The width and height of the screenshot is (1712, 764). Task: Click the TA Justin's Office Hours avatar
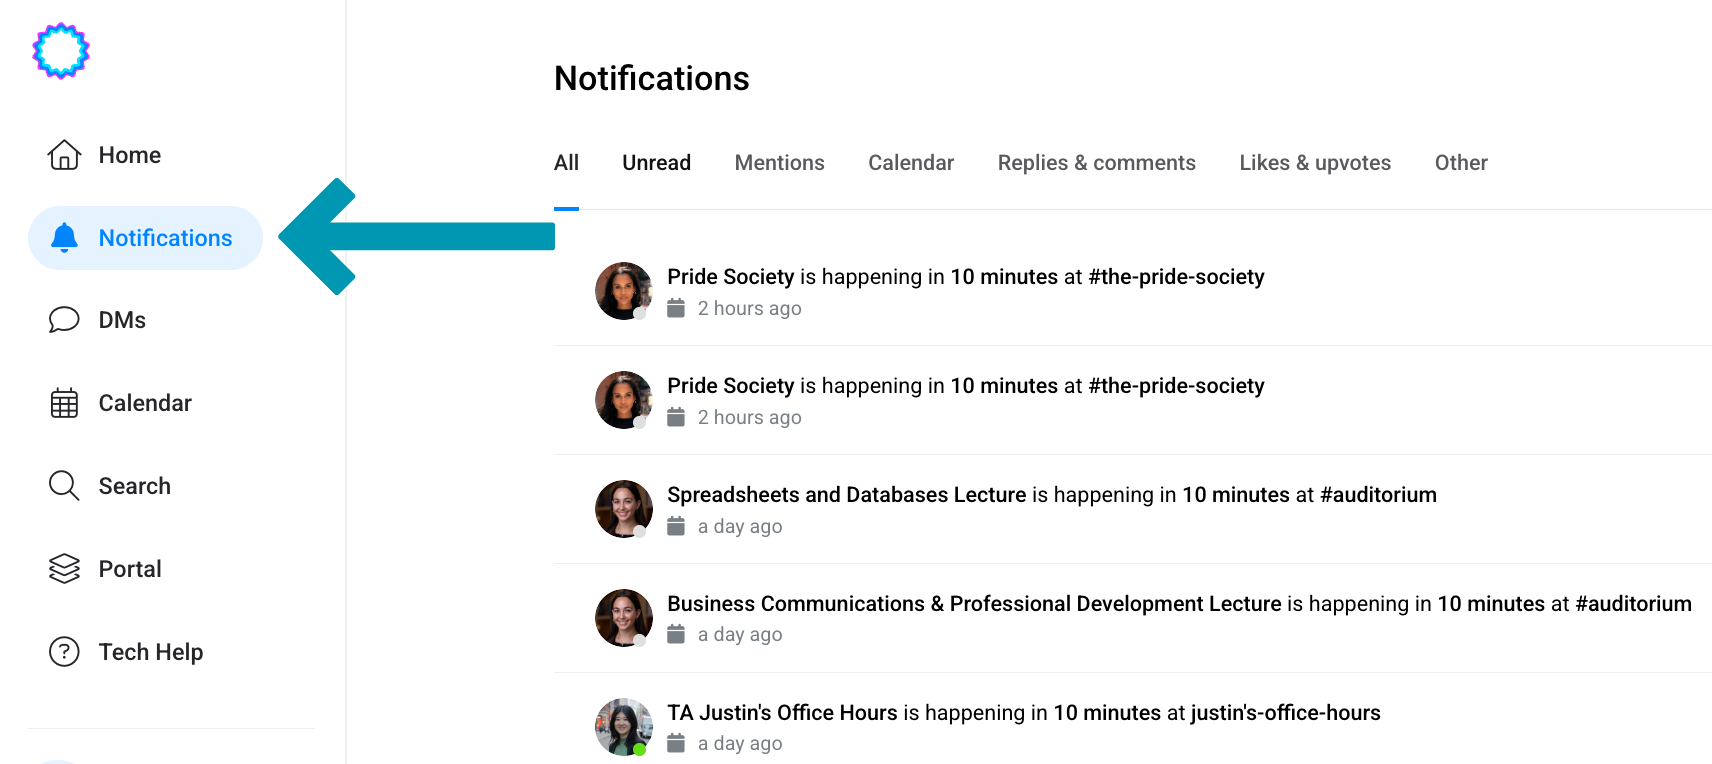point(623,727)
